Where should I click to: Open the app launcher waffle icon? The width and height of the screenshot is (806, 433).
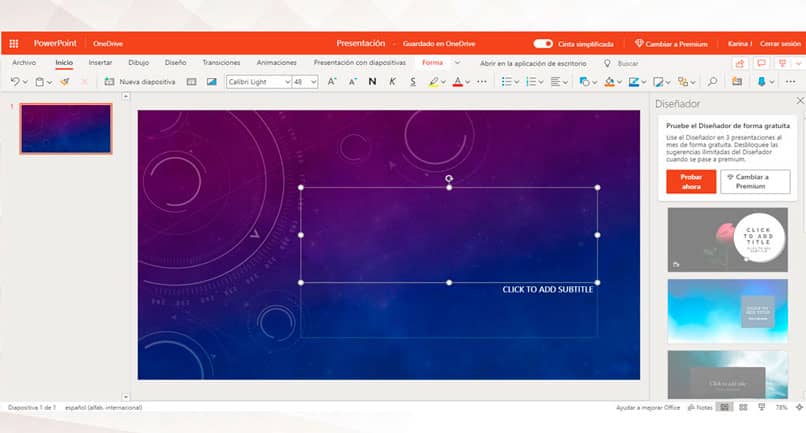pos(14,44)
